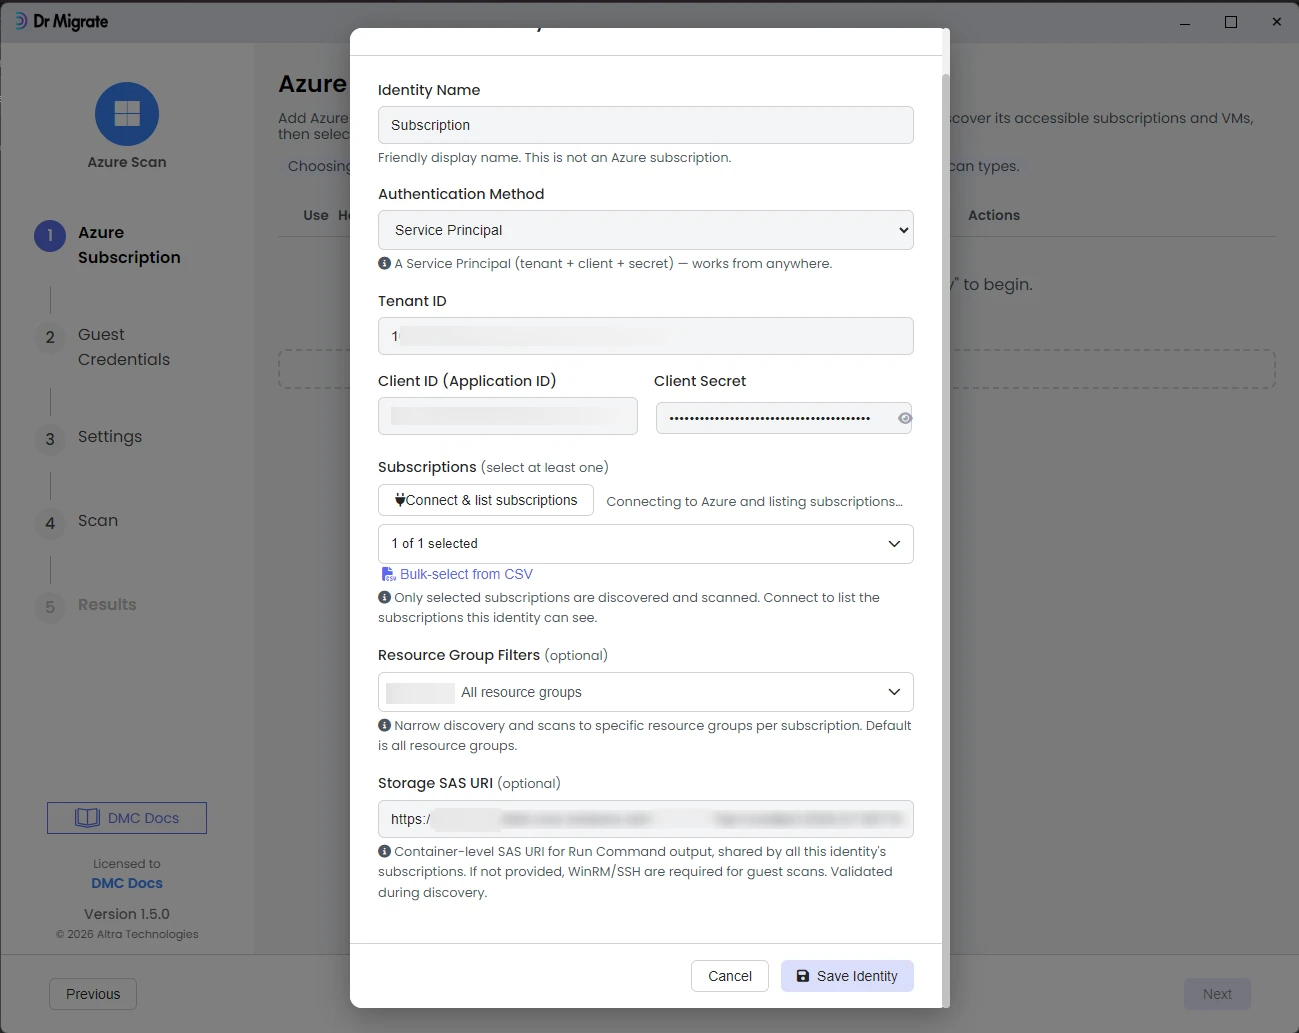Click the Storage SAS URI field
The width and height of the screenshot is (1299, 1033).
click(646, 819)
